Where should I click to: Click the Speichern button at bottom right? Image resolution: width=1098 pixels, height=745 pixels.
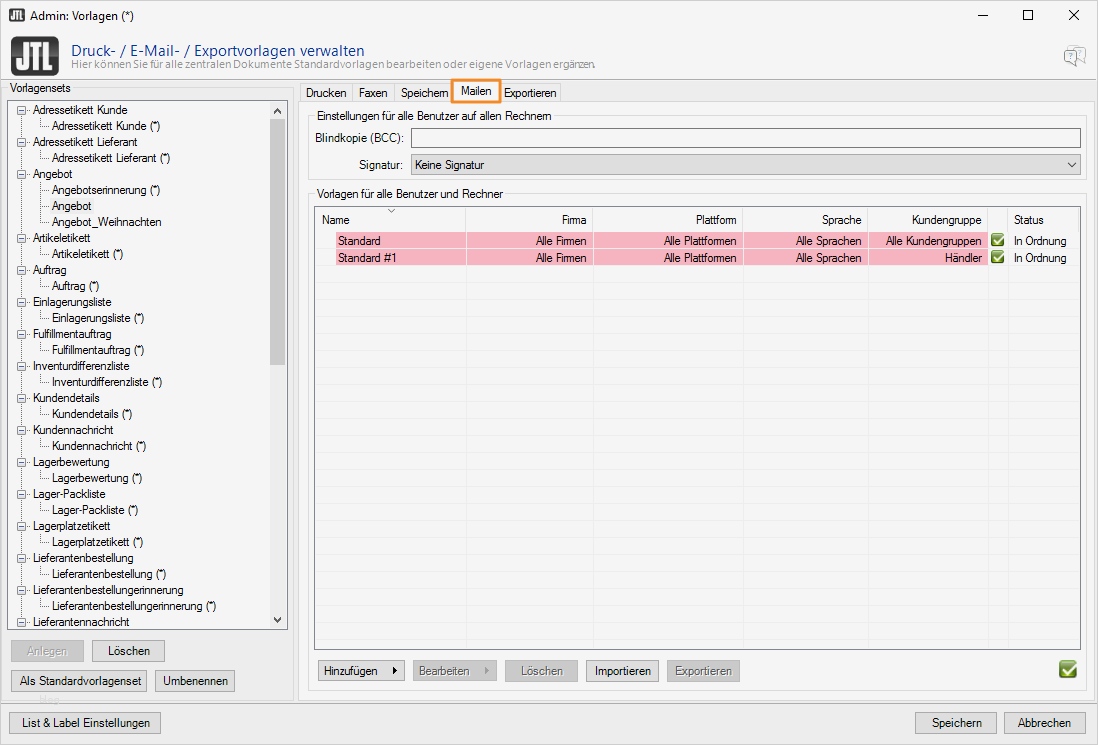(957, 723)
